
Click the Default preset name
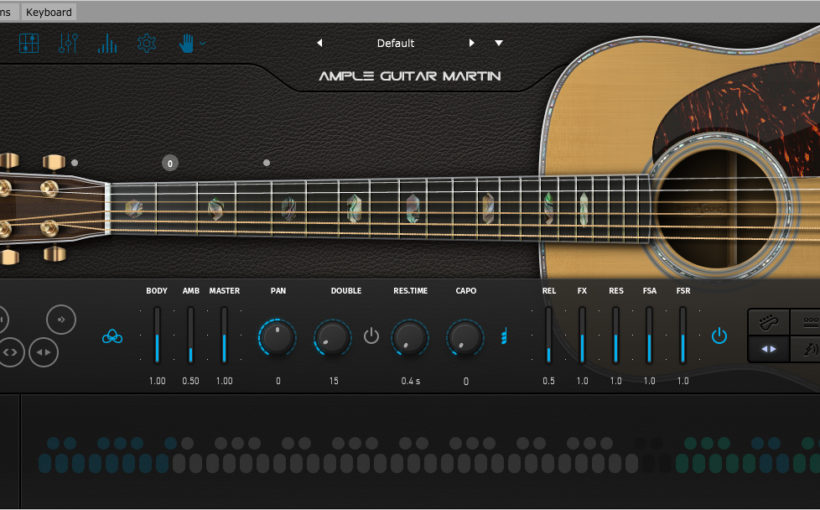[x=395, y=43]
